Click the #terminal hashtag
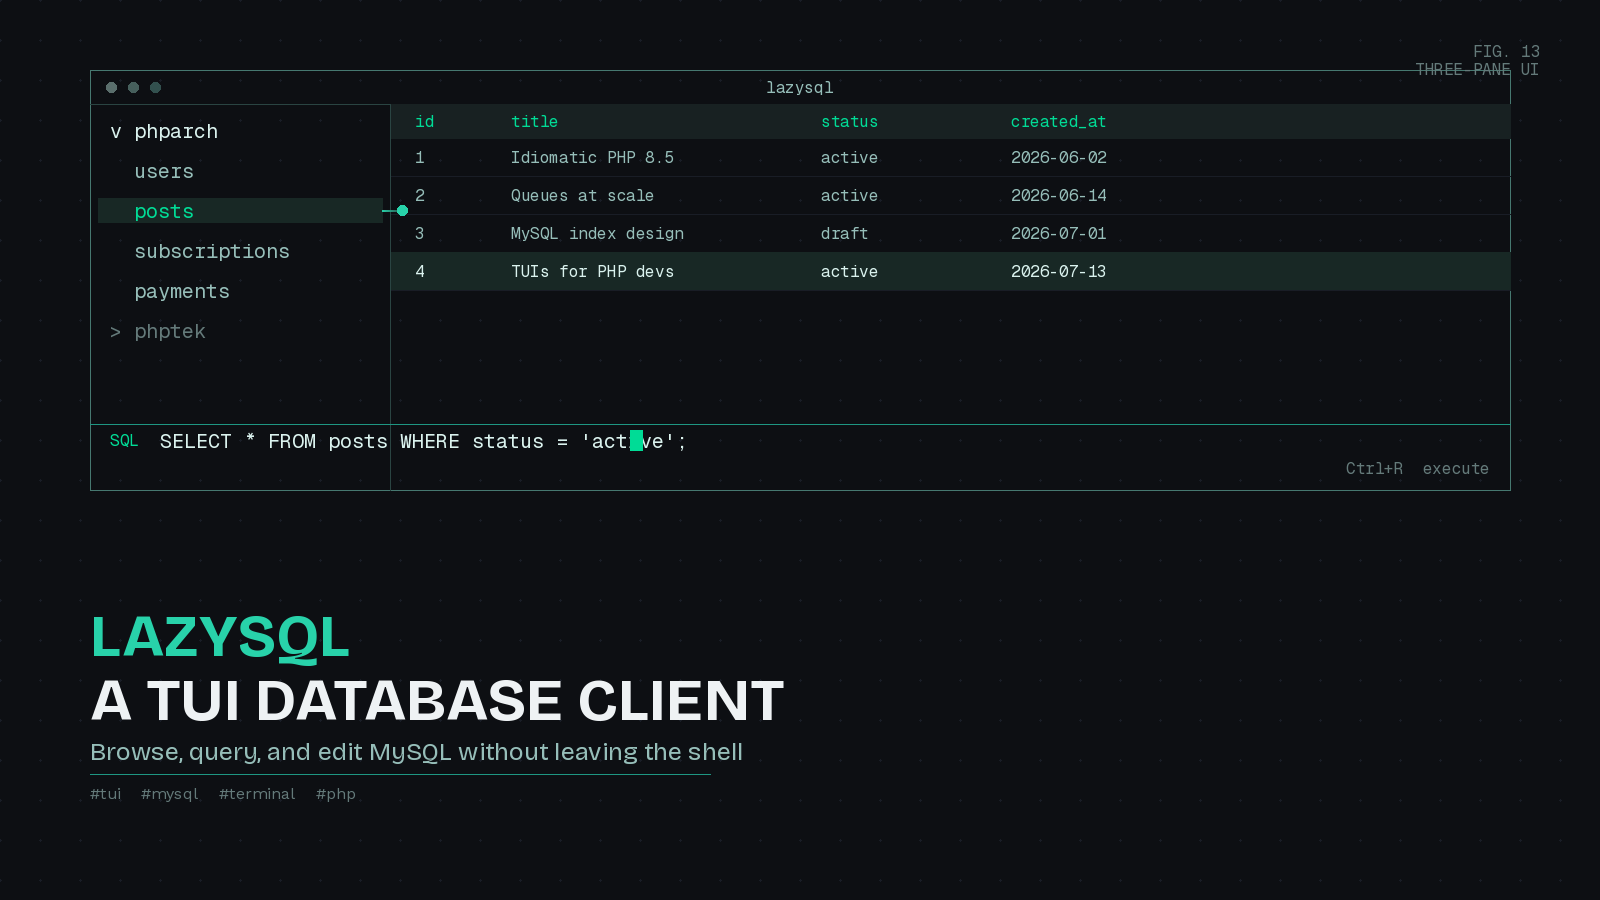Screen dimensions: 1600x900 coord(257,794)
